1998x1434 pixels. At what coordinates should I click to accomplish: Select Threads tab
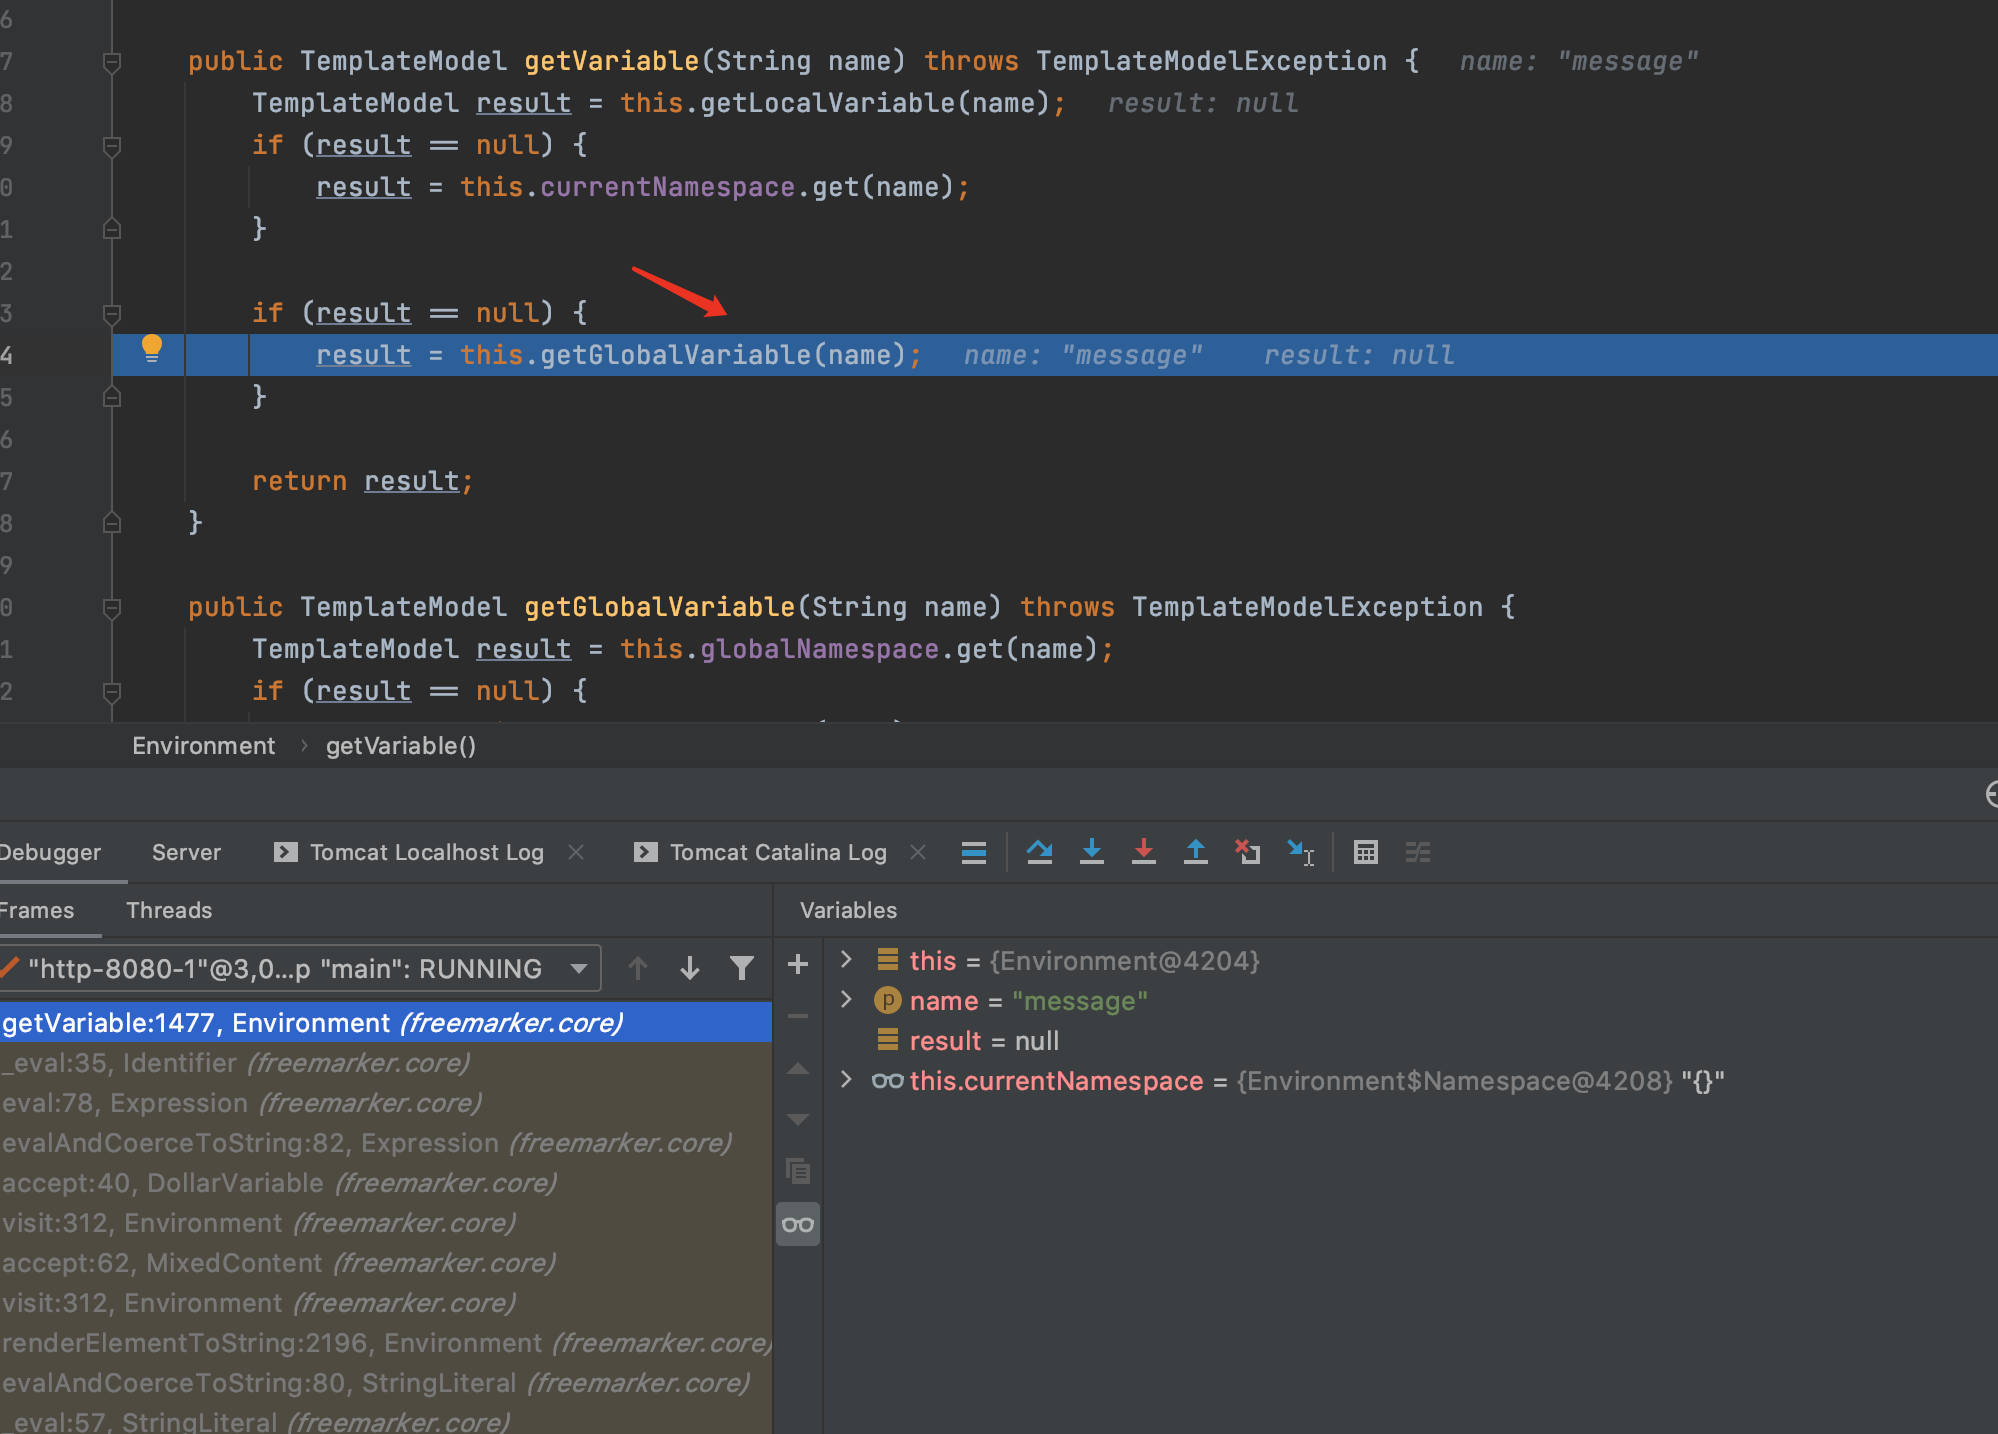click(x=169, y=910)
